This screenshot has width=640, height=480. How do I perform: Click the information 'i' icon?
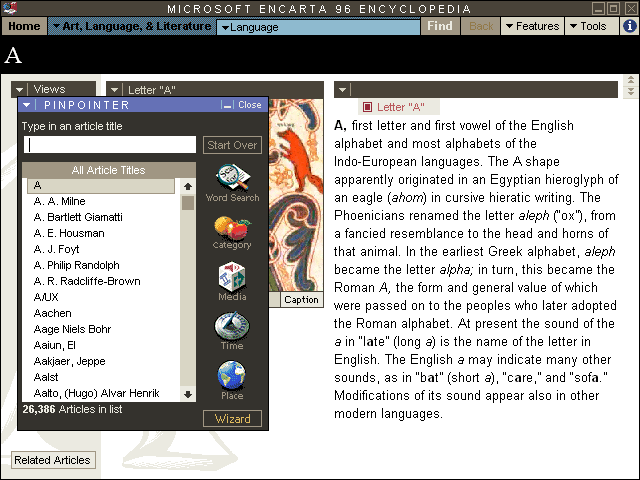(x=630, y=26)
